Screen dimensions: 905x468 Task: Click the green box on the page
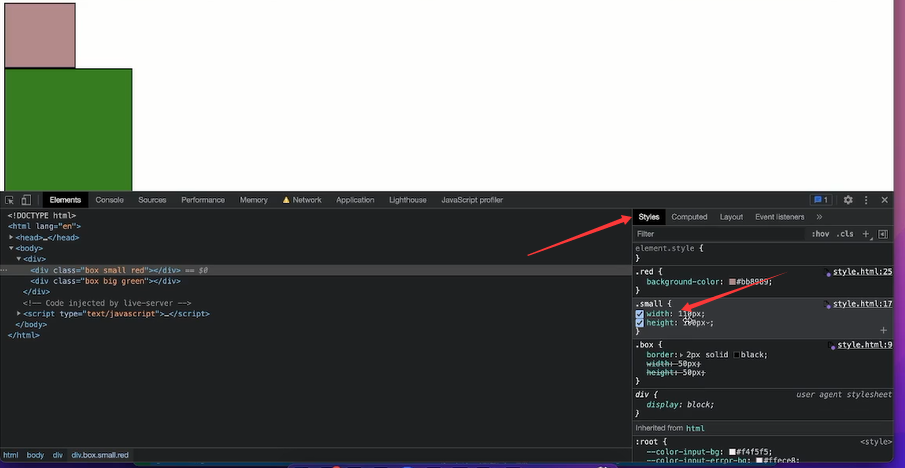click(68, 130)
